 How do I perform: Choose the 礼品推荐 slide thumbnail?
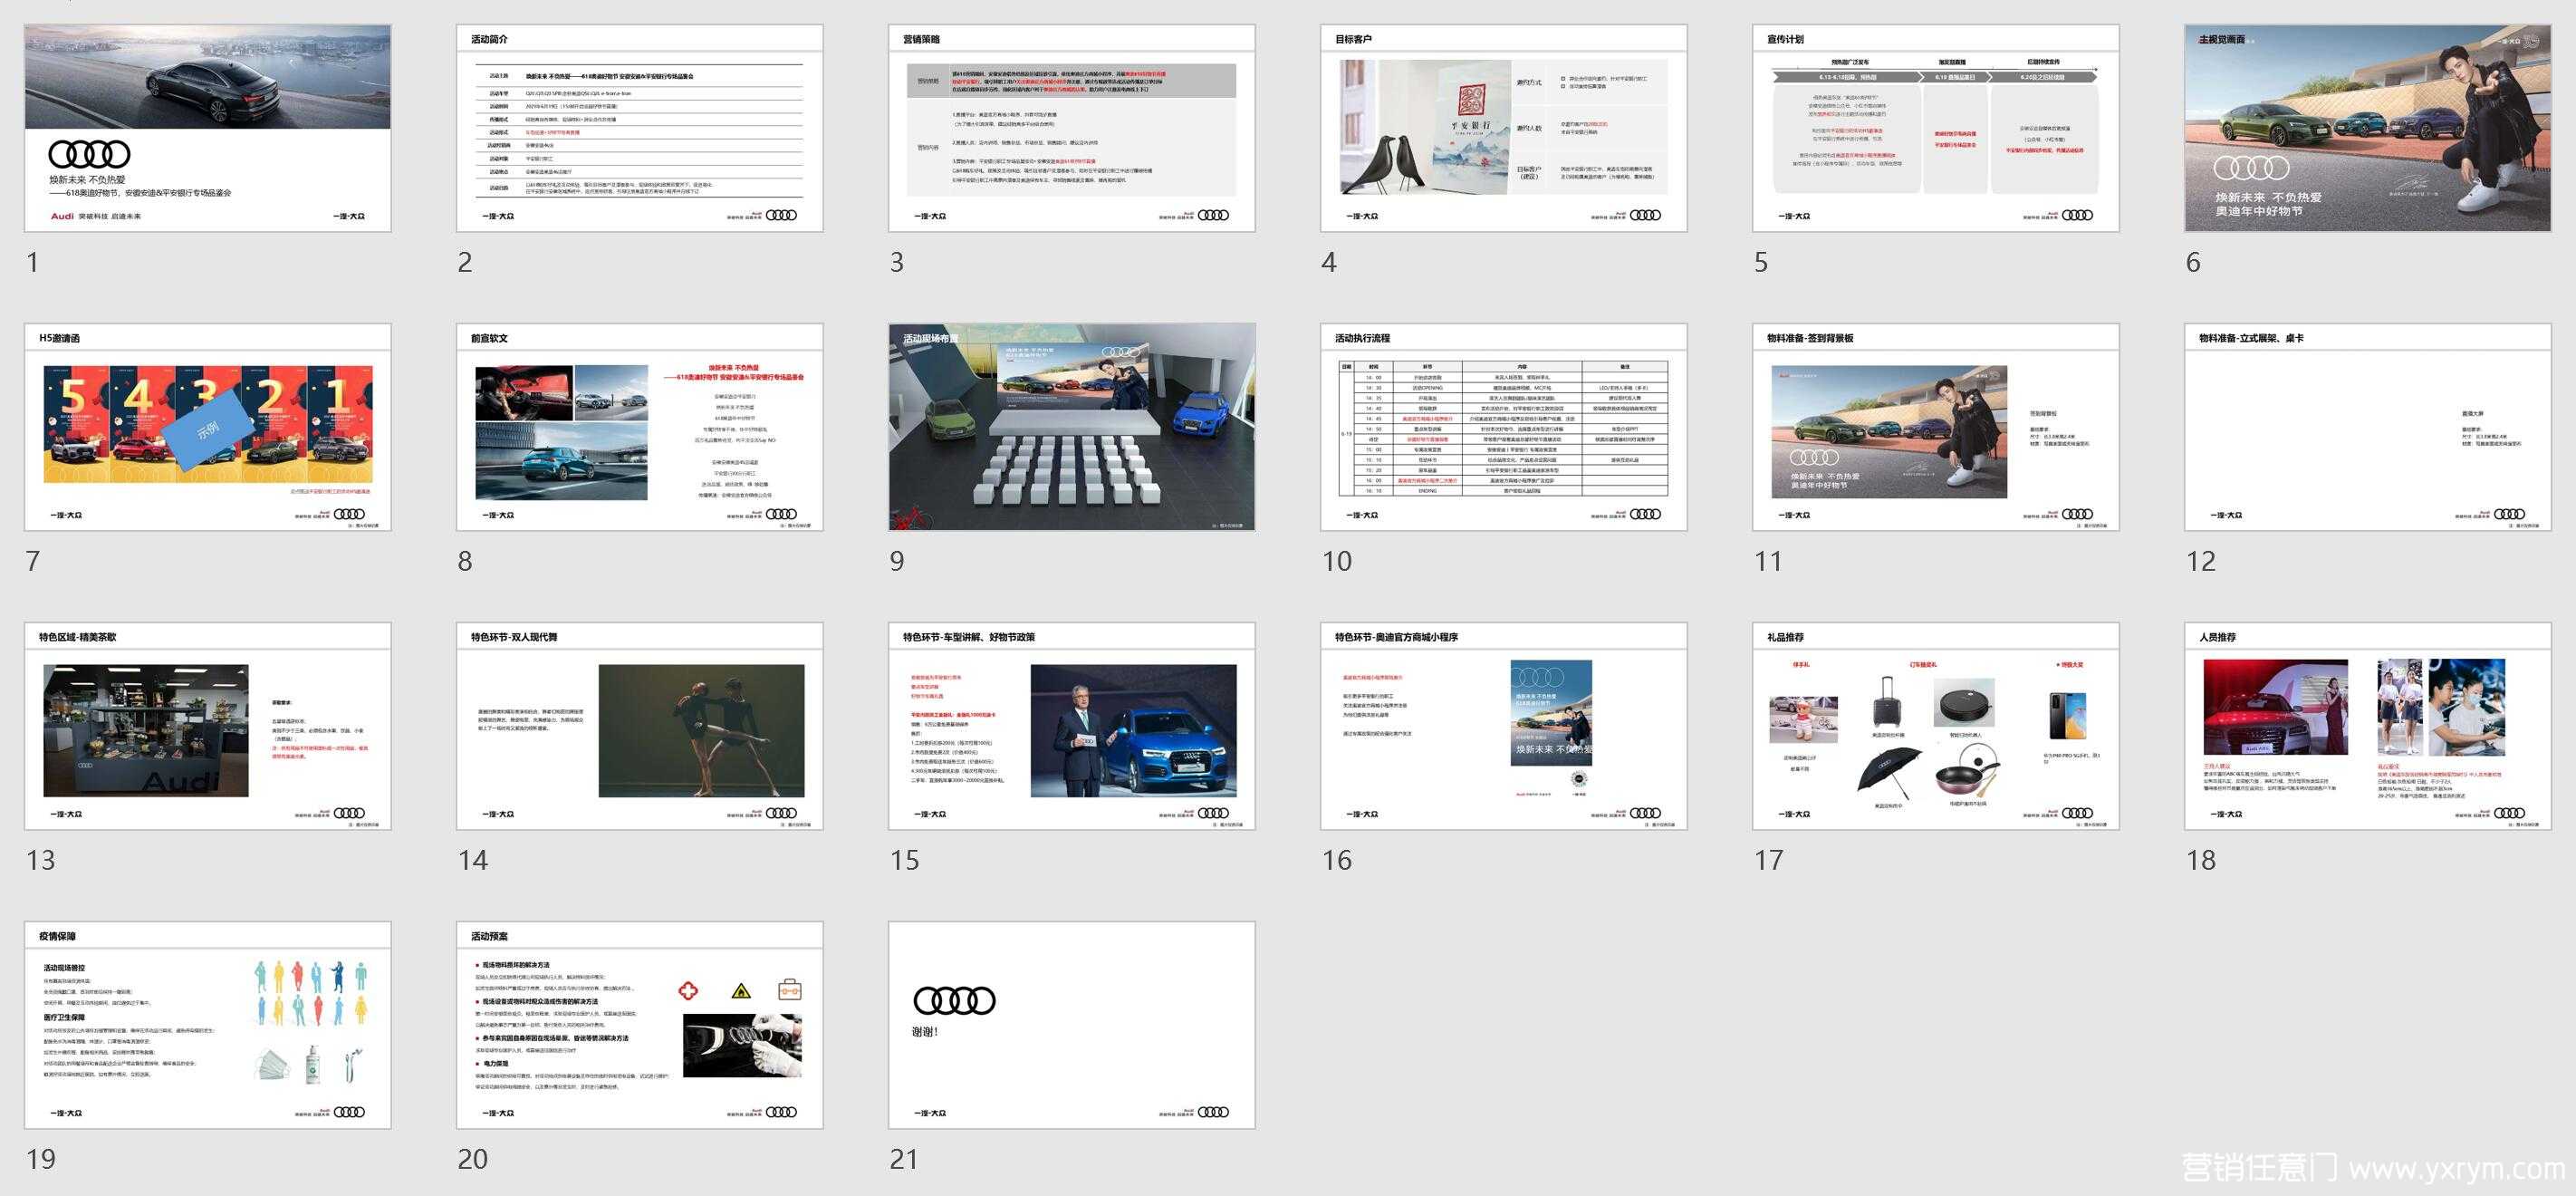1936,726
